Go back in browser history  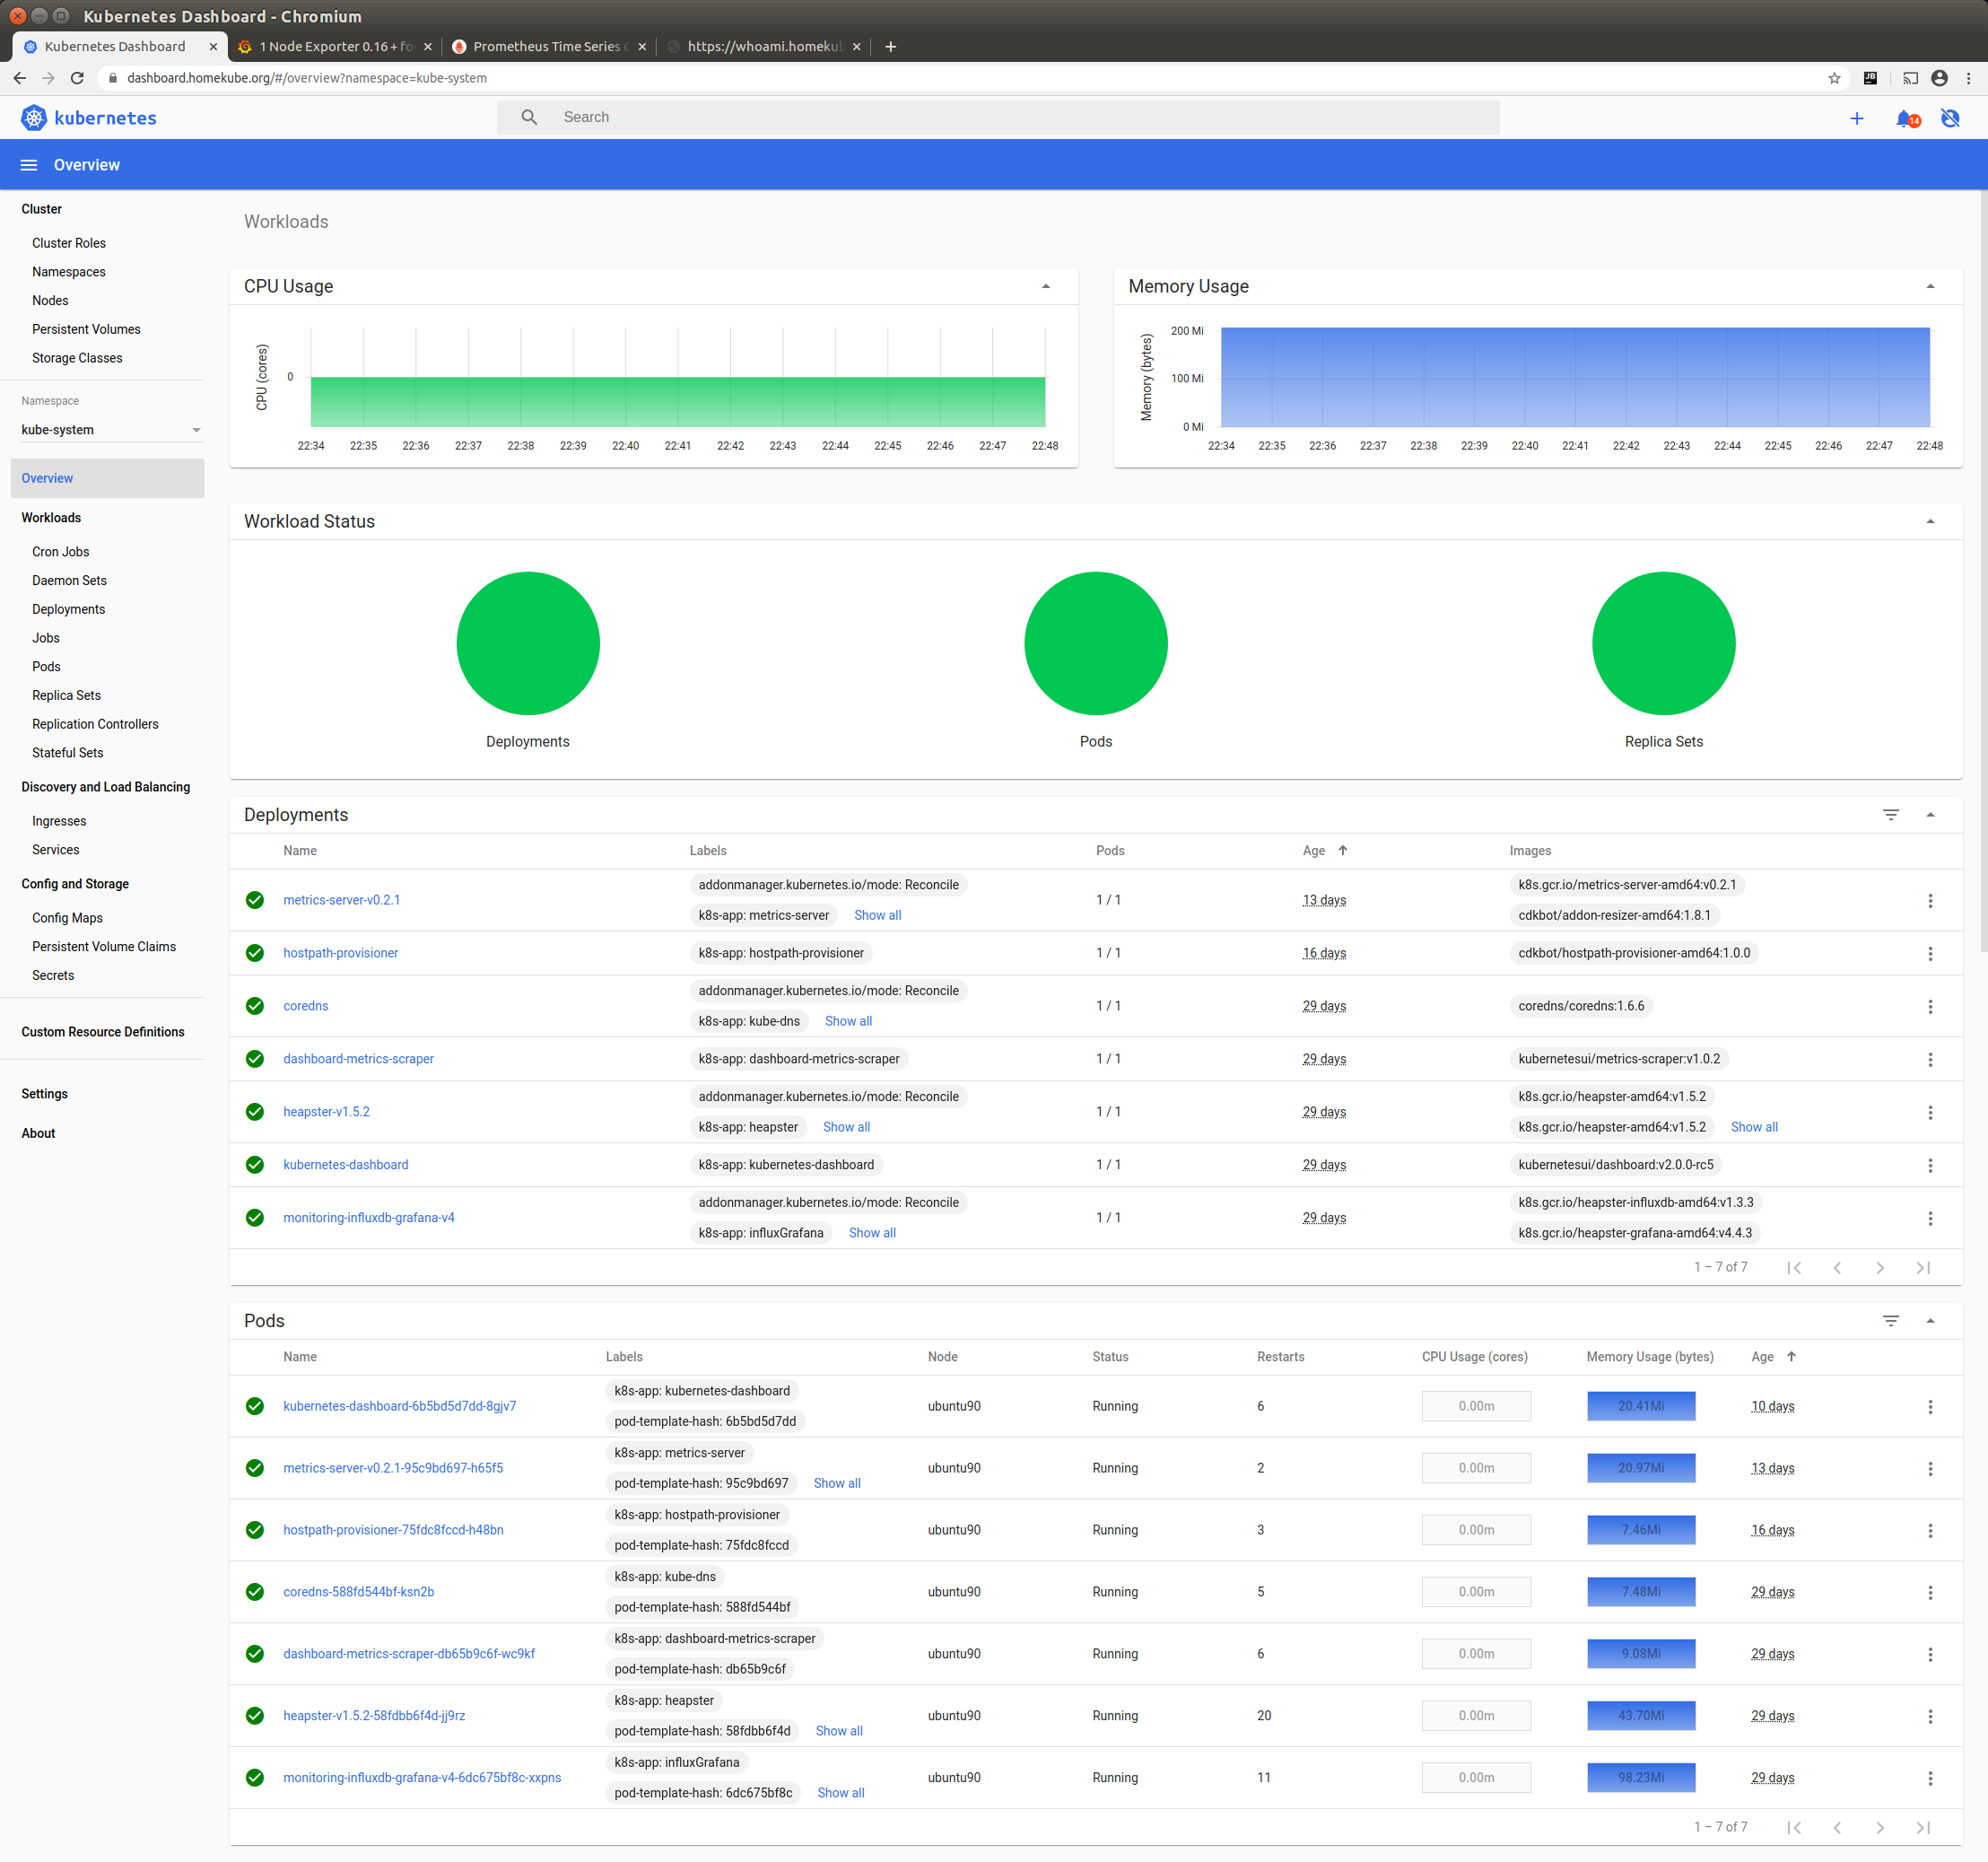coord(20,78)
